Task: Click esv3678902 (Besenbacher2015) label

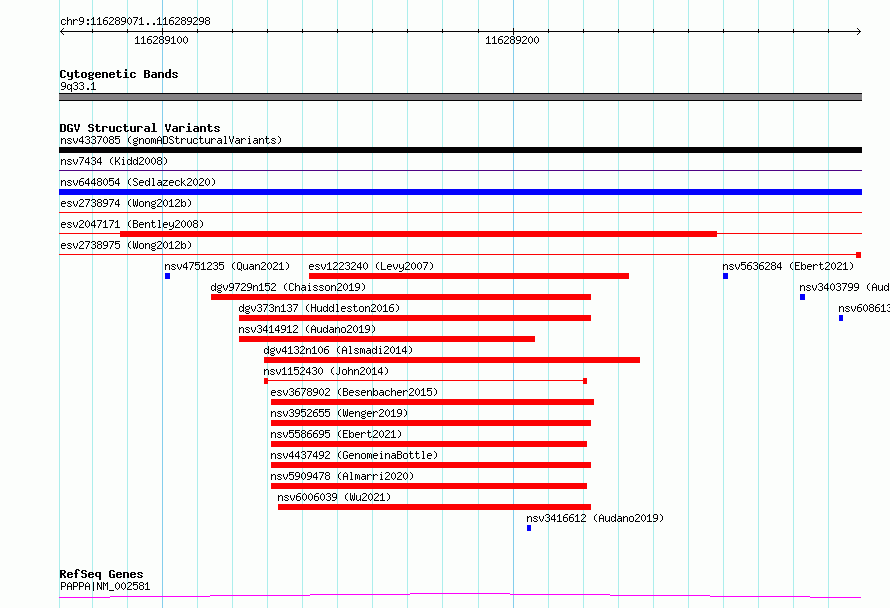Action: (354, 392)
